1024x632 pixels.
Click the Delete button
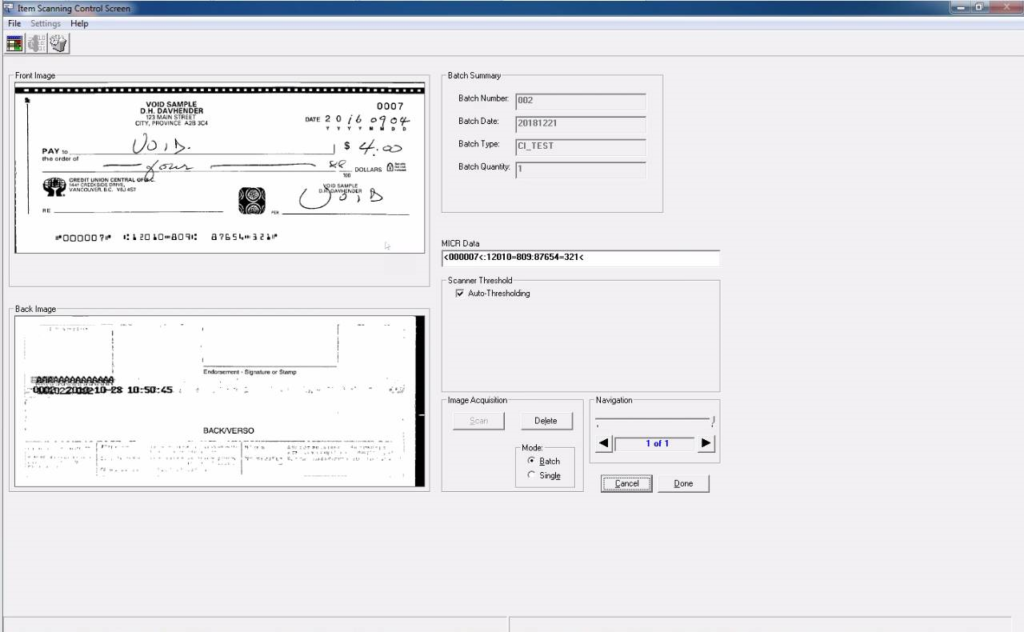pyautogui.click(x=546, y=421)
